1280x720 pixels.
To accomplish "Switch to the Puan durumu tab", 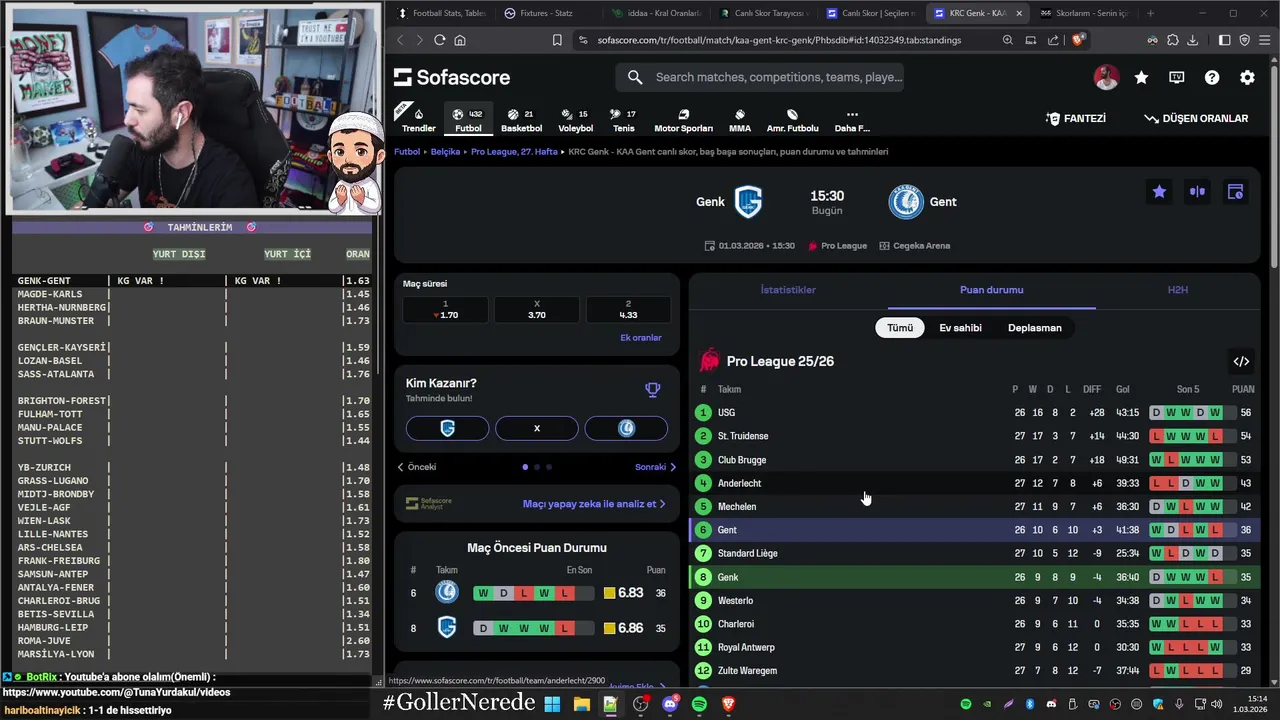I will 991,290.
